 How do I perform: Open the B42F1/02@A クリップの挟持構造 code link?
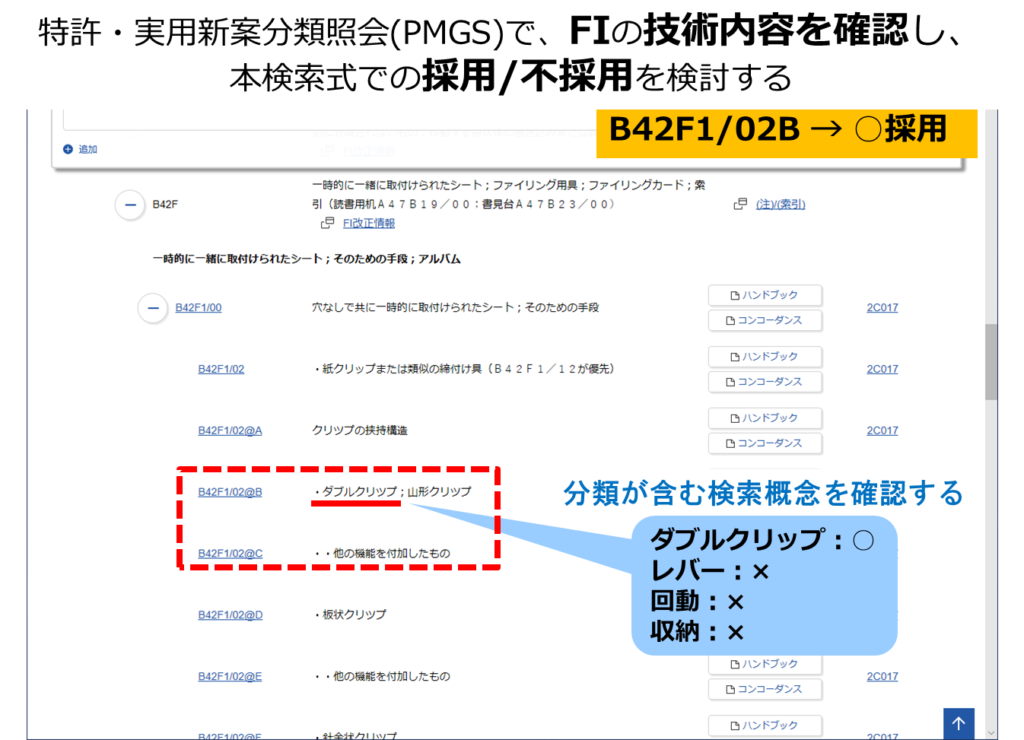click(x=230, y=430)
